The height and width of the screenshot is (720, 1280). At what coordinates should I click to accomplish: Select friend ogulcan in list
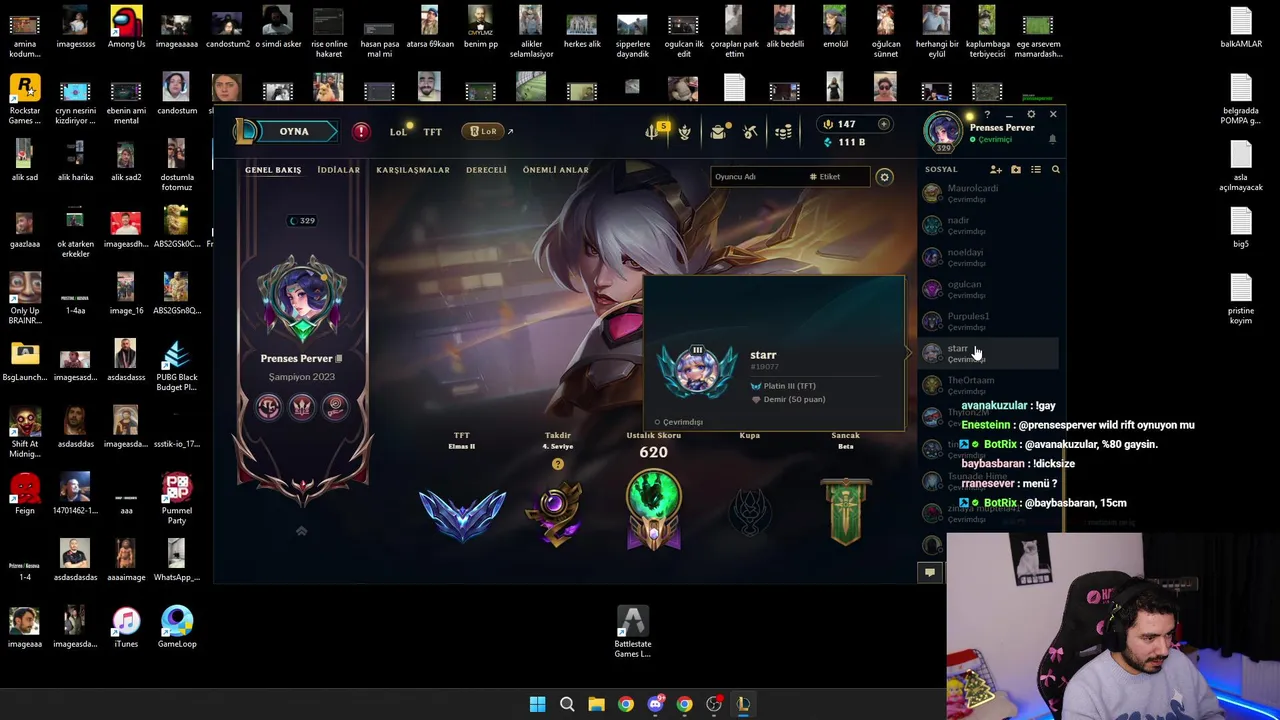[988, 289]
